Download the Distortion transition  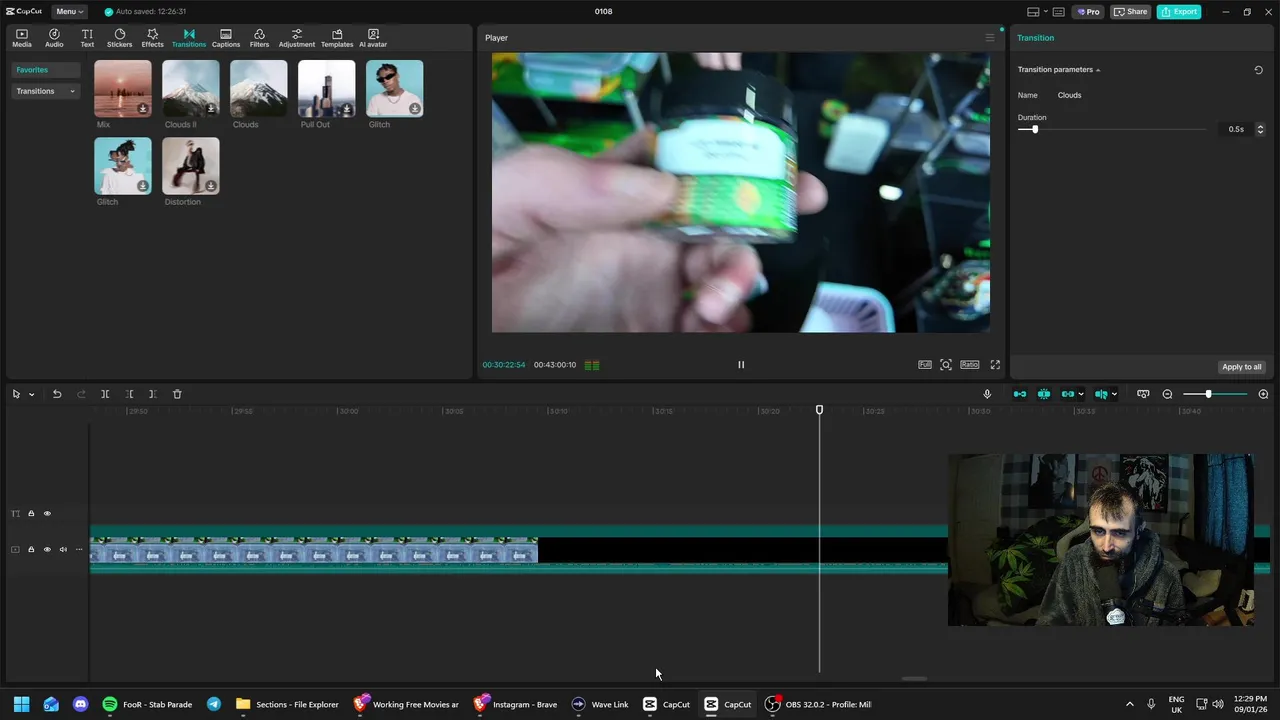coord(211,186)
